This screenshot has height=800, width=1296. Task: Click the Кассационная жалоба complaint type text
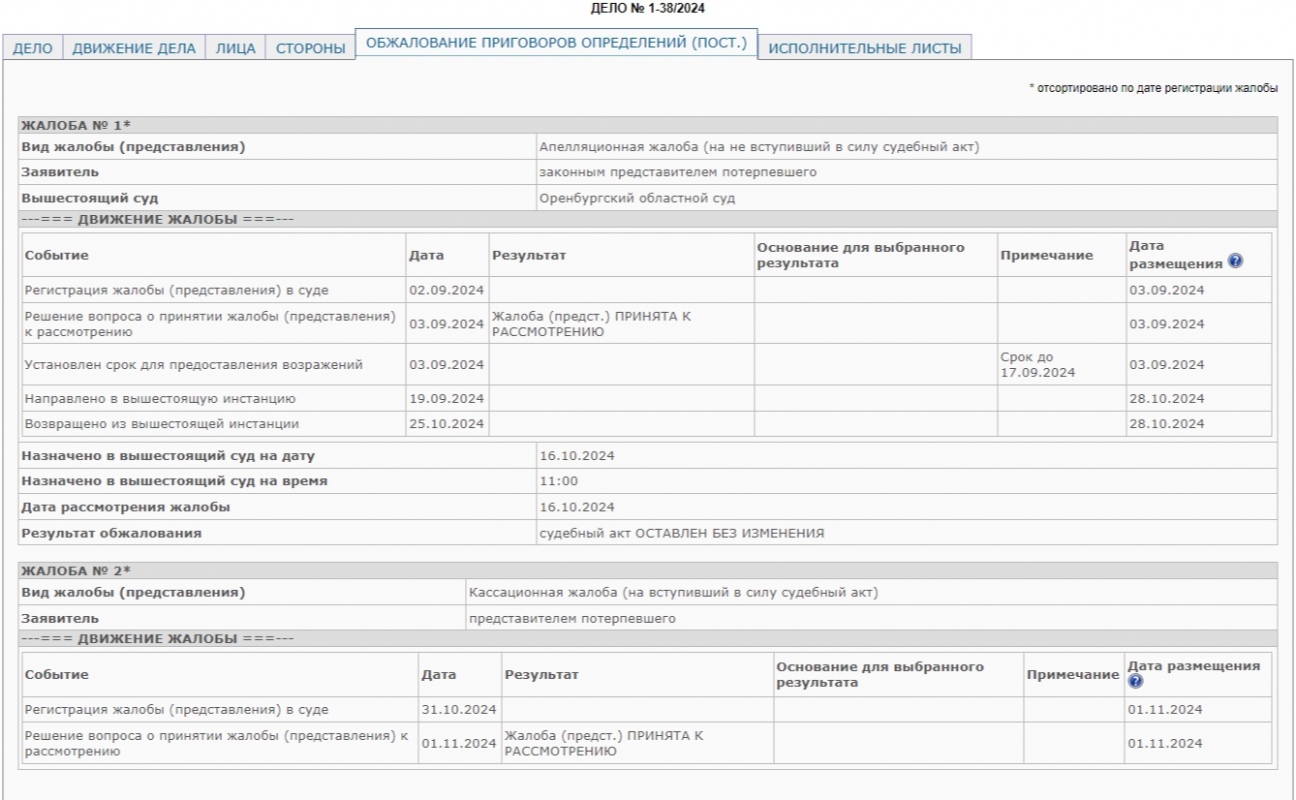[673, 592]
